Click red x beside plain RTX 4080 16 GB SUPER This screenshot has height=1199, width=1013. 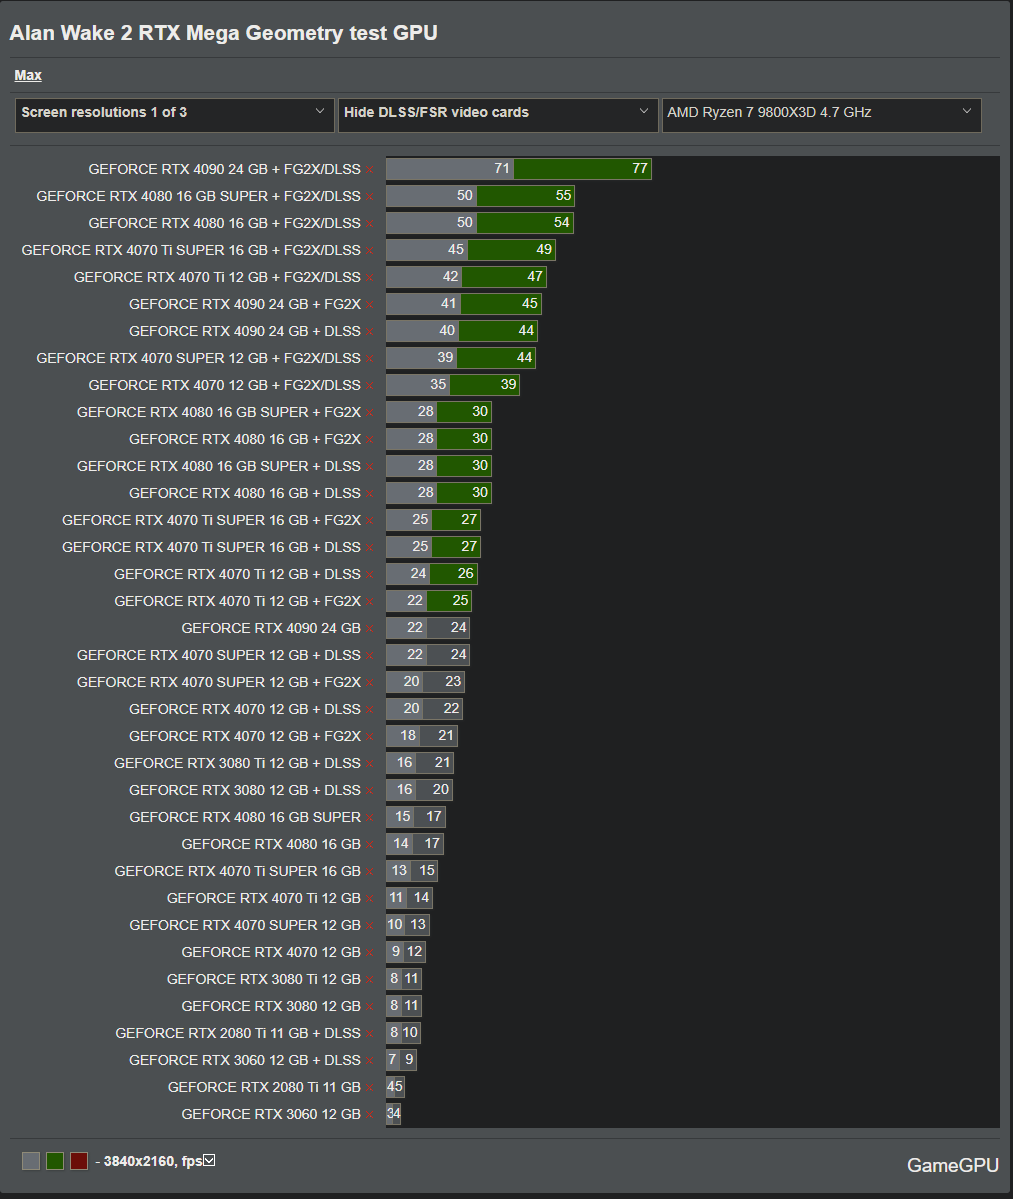[x=370, y=818]
